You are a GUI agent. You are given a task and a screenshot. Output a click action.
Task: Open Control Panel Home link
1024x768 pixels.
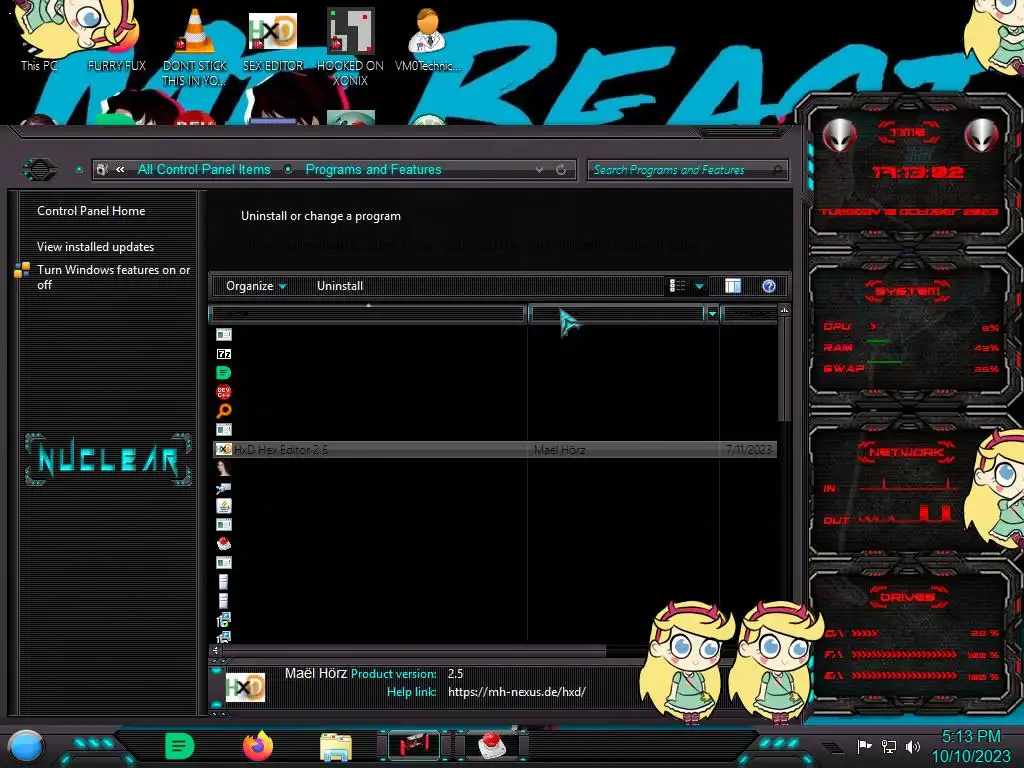coord(91,211)
